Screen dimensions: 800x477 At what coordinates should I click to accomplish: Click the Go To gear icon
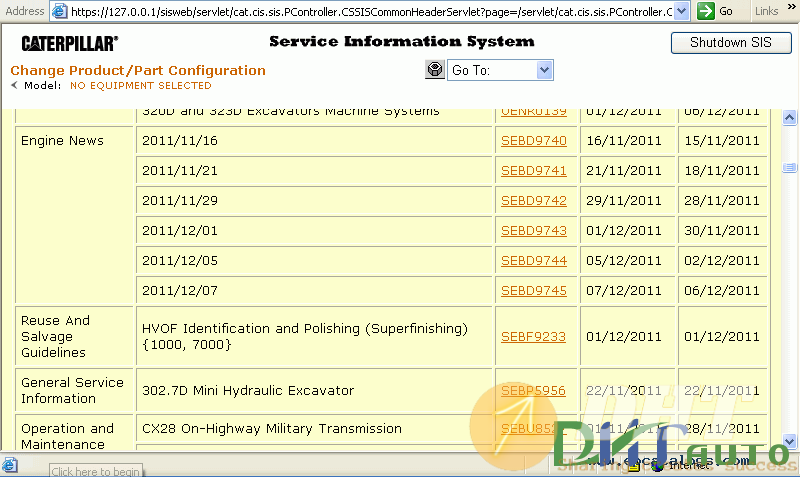point(434,70)
